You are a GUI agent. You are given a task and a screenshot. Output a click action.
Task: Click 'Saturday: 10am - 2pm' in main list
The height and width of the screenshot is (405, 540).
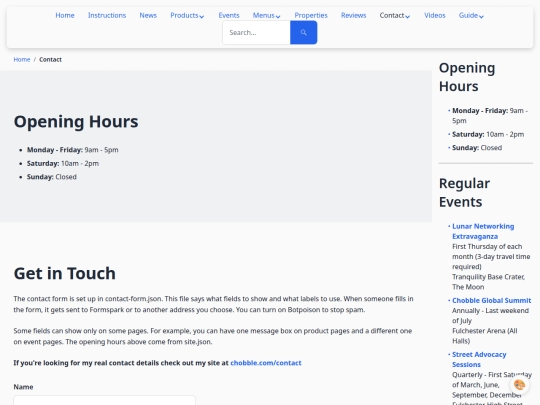click(63, 163)
